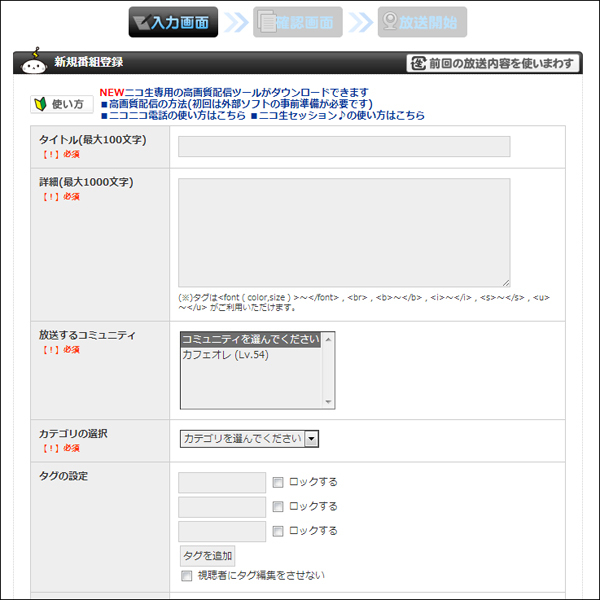Click the タイトル text input field
Screen dimensions: 600x600
344,147
